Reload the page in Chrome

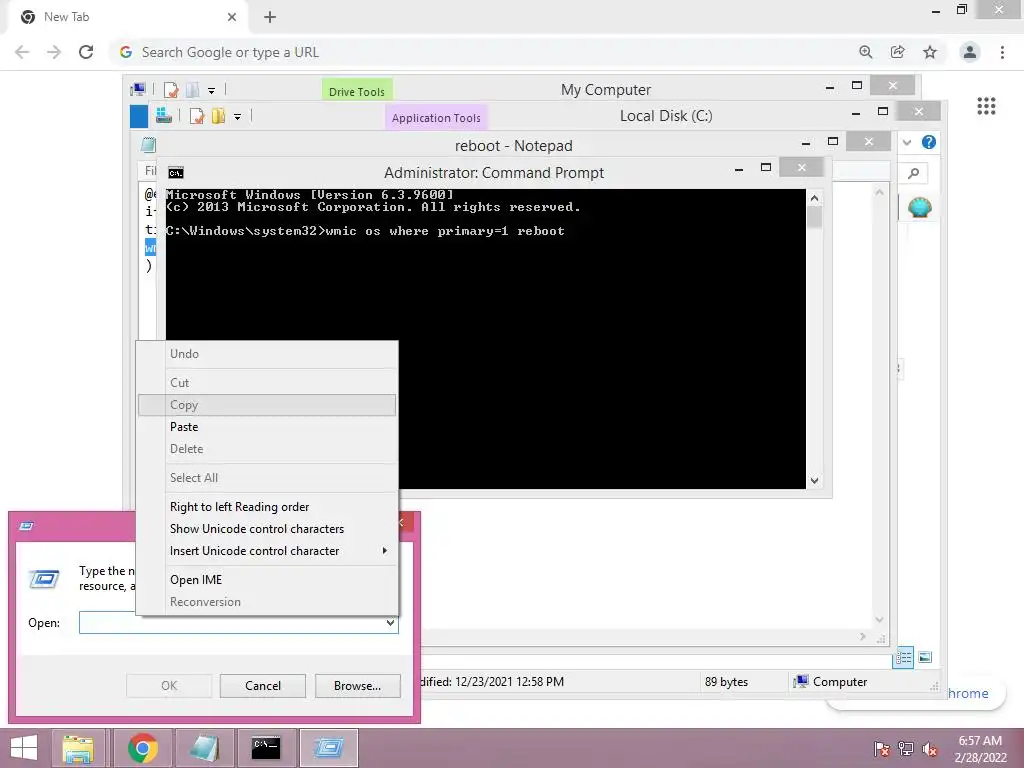coord(86,52)
